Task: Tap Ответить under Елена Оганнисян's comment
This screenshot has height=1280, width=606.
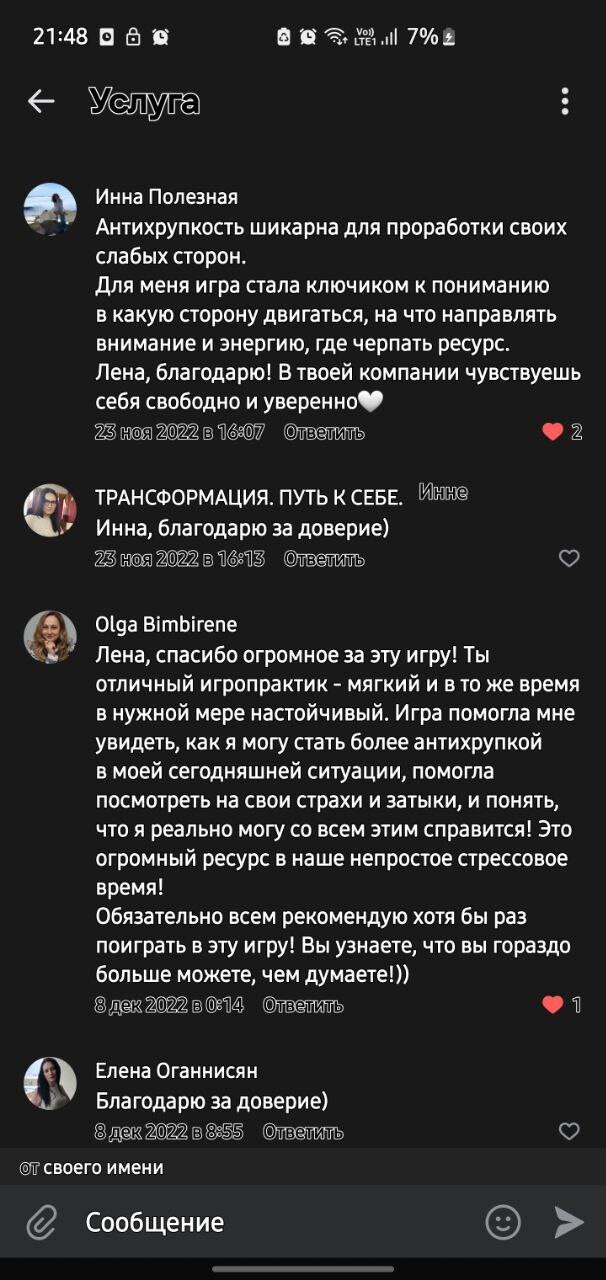Action: tap(303, 1131)
